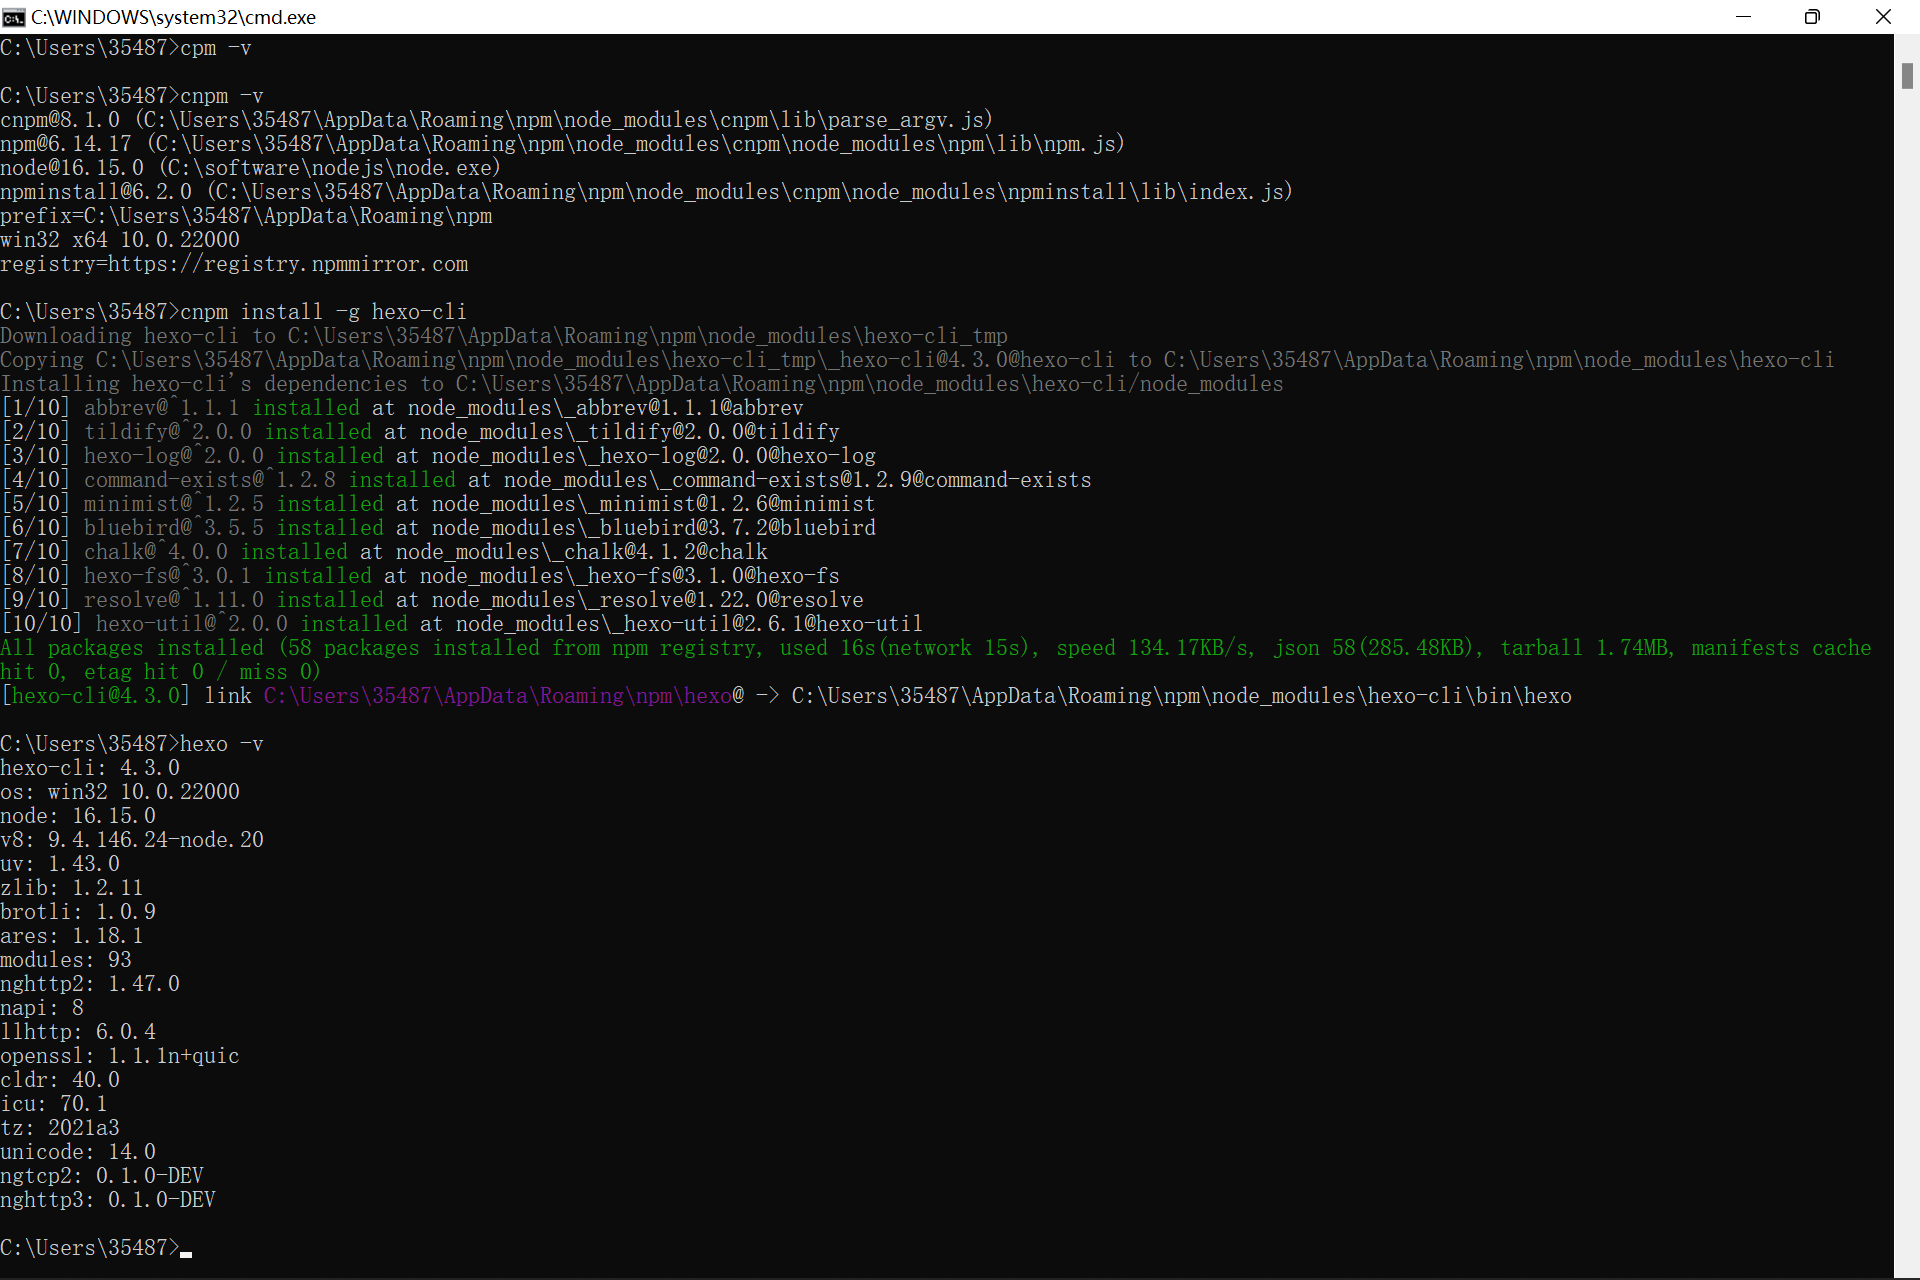Viewport: 1920px width, 1280px height.
Task: Minimize the cmd.exe window
Action: (1743, 17)
